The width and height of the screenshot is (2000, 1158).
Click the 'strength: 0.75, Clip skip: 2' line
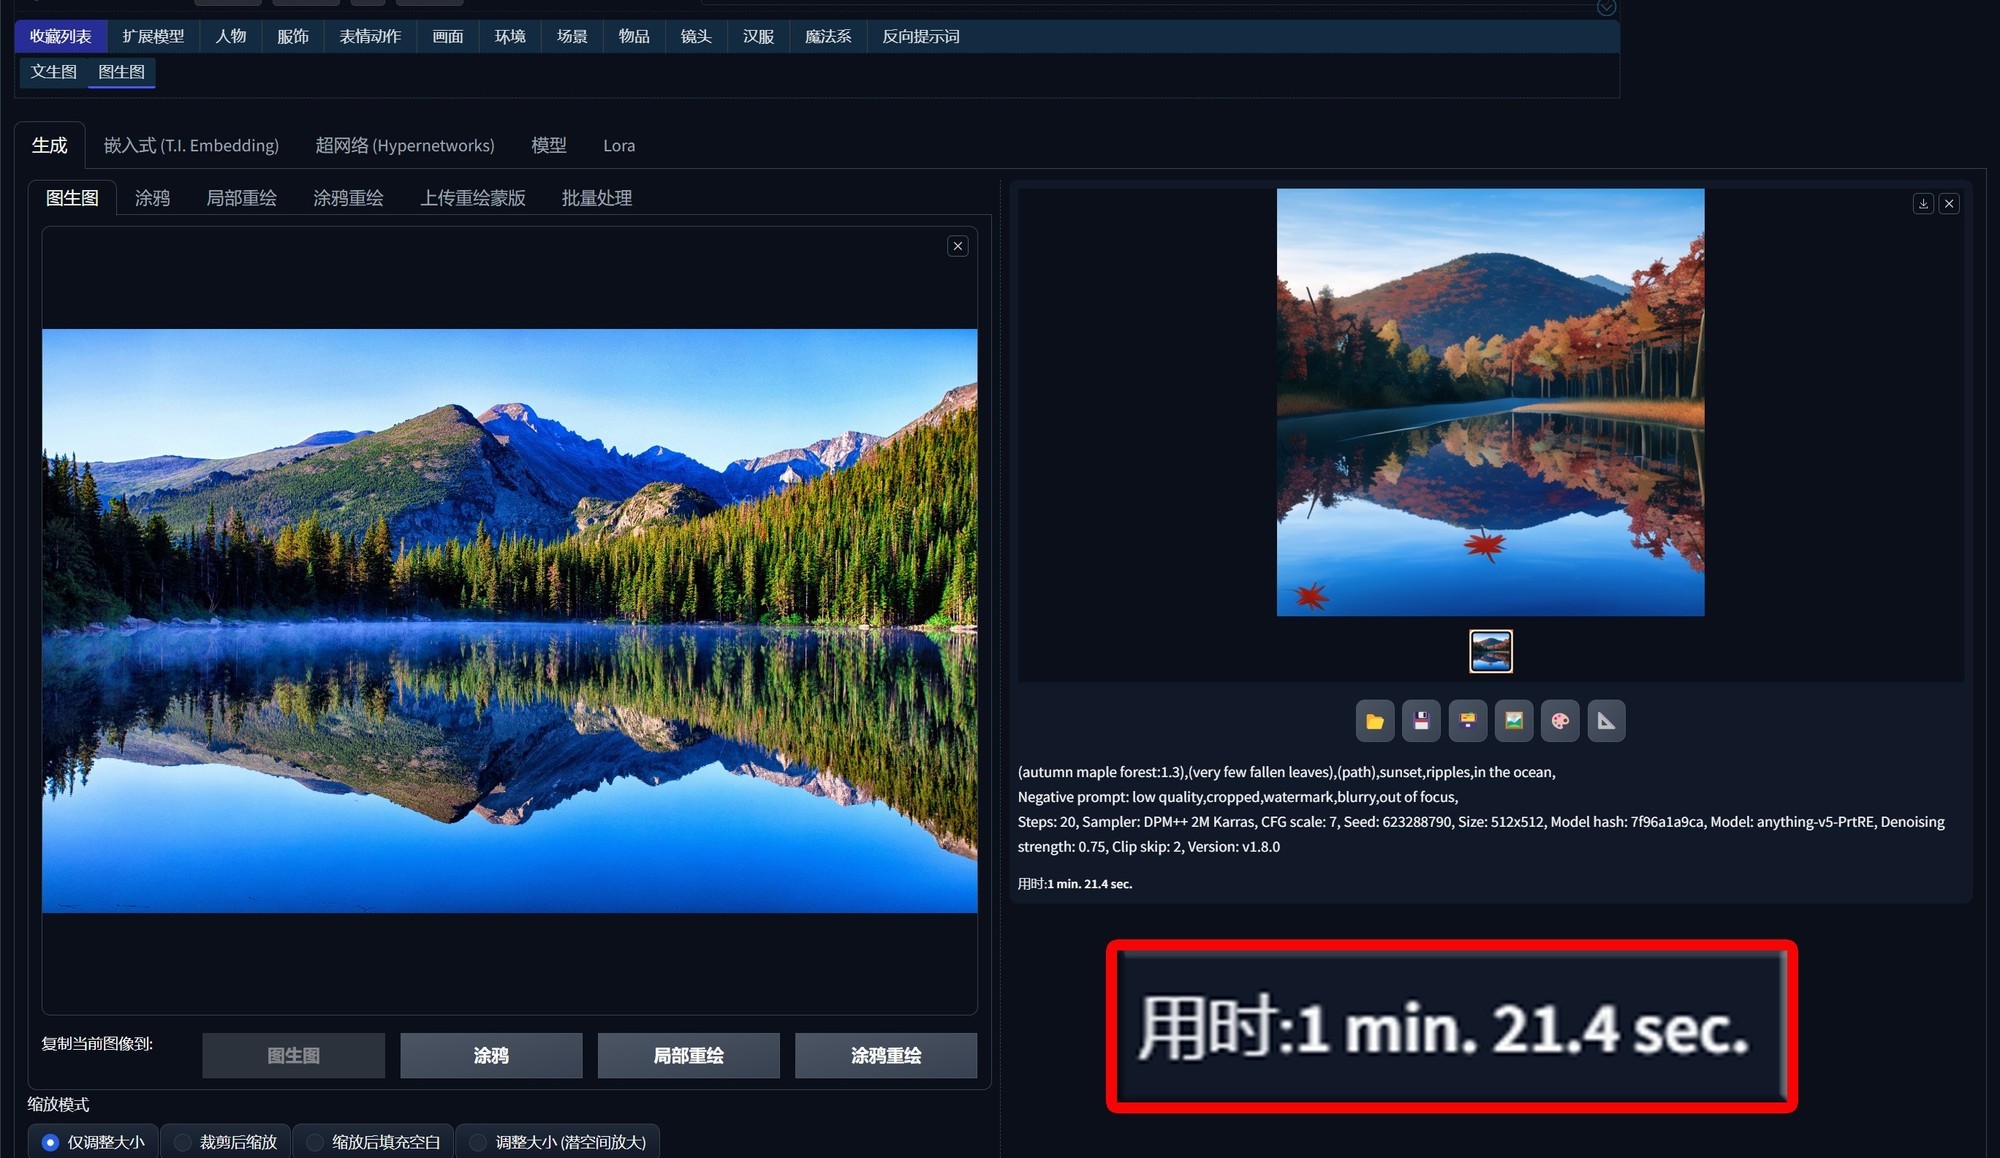(1149, 847)
